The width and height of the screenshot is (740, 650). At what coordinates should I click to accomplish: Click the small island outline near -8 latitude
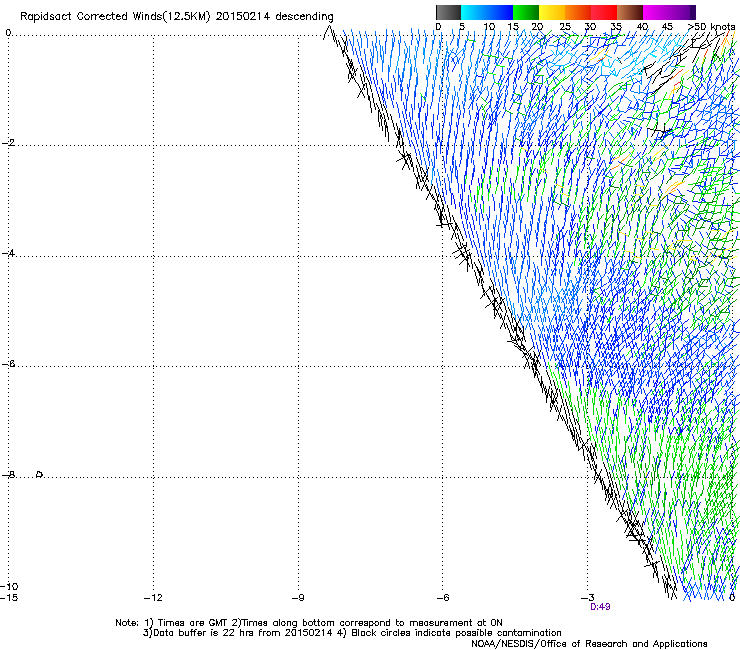40,474
